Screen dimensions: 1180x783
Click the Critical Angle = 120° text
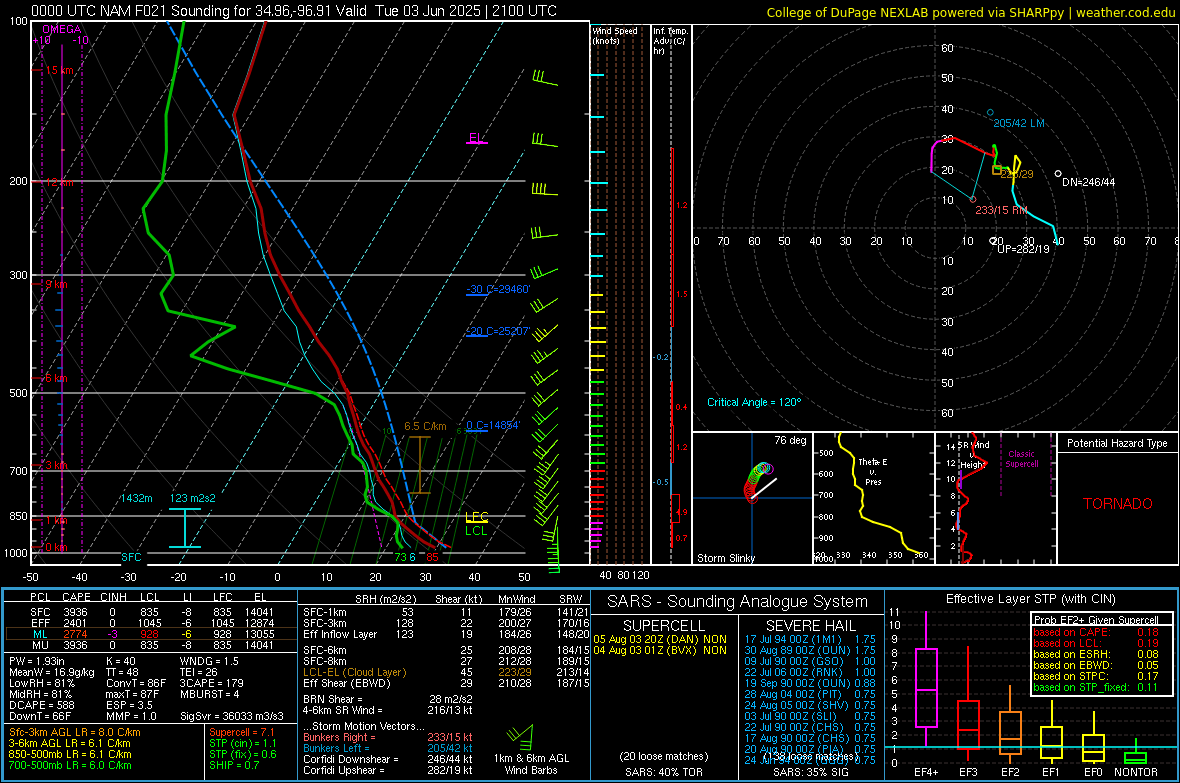[x=754, y=402]
